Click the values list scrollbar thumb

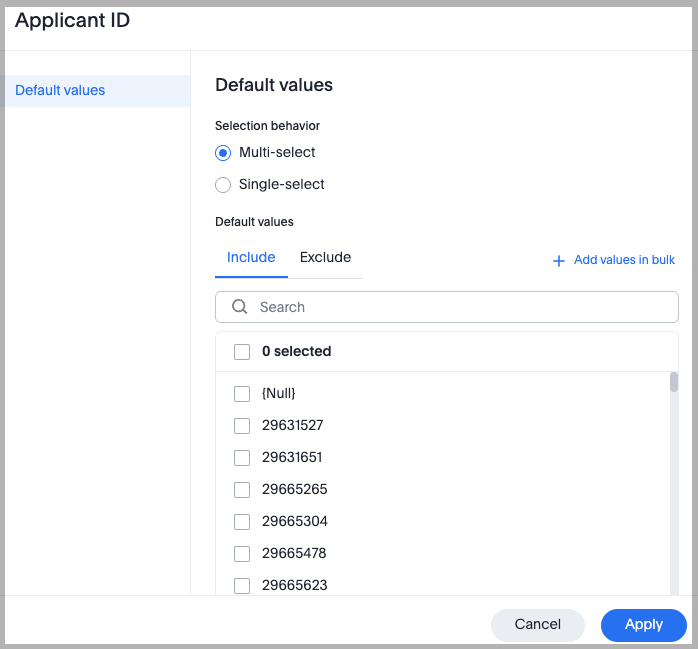pos(674,382)
